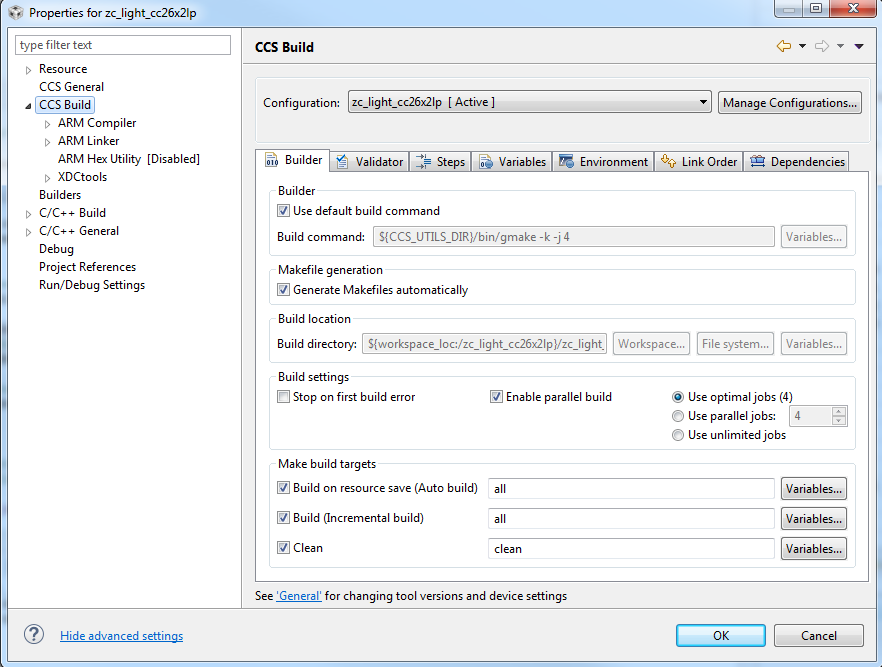
Task: Go to the Link Order tab
Action: tap(699, 162)
